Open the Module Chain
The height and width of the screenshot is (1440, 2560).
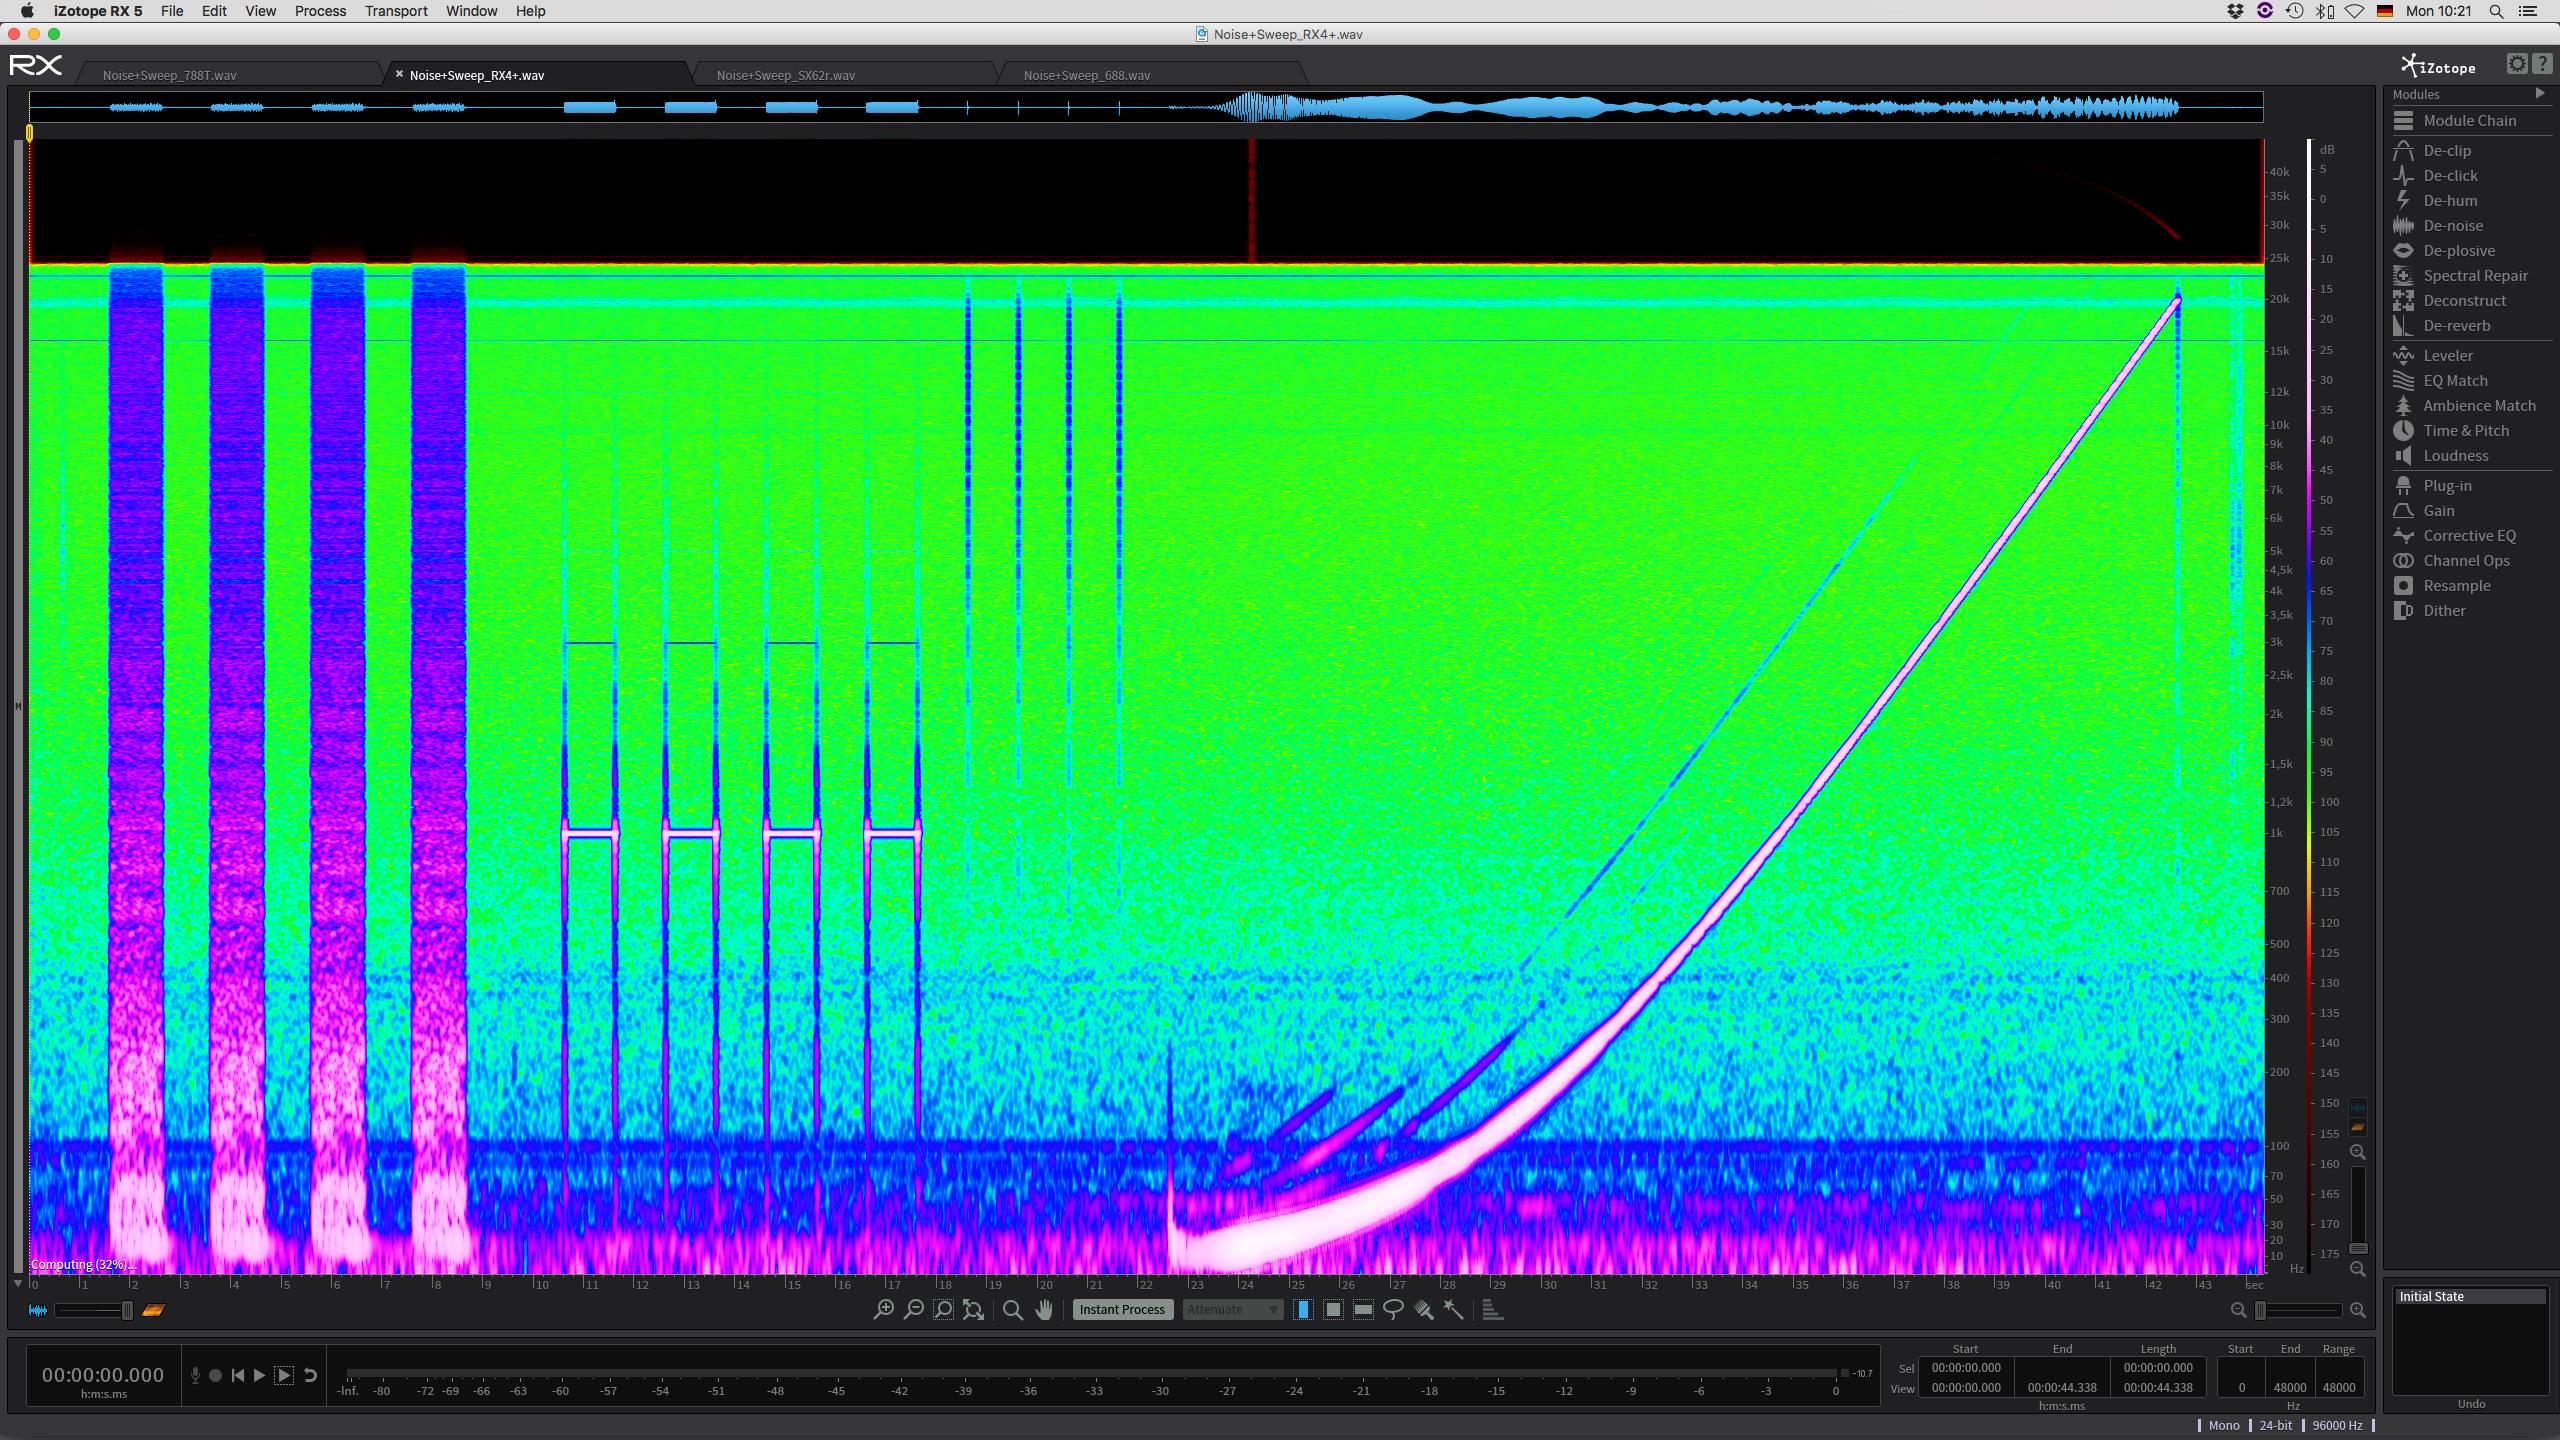pyautogui.click(x=2468, y=121)
